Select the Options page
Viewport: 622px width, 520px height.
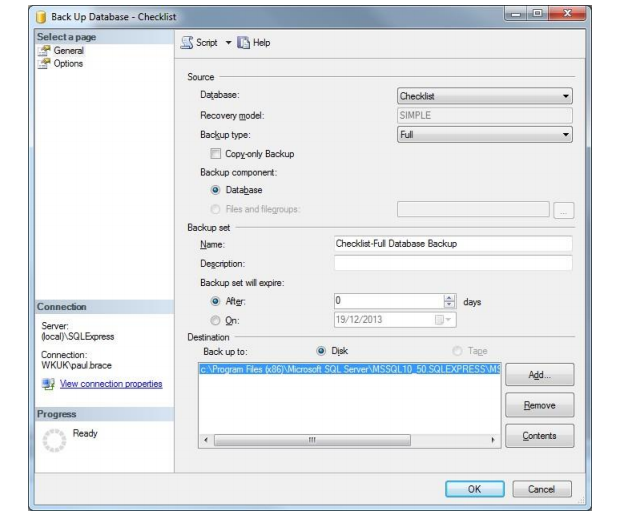(x=68, y=63)
